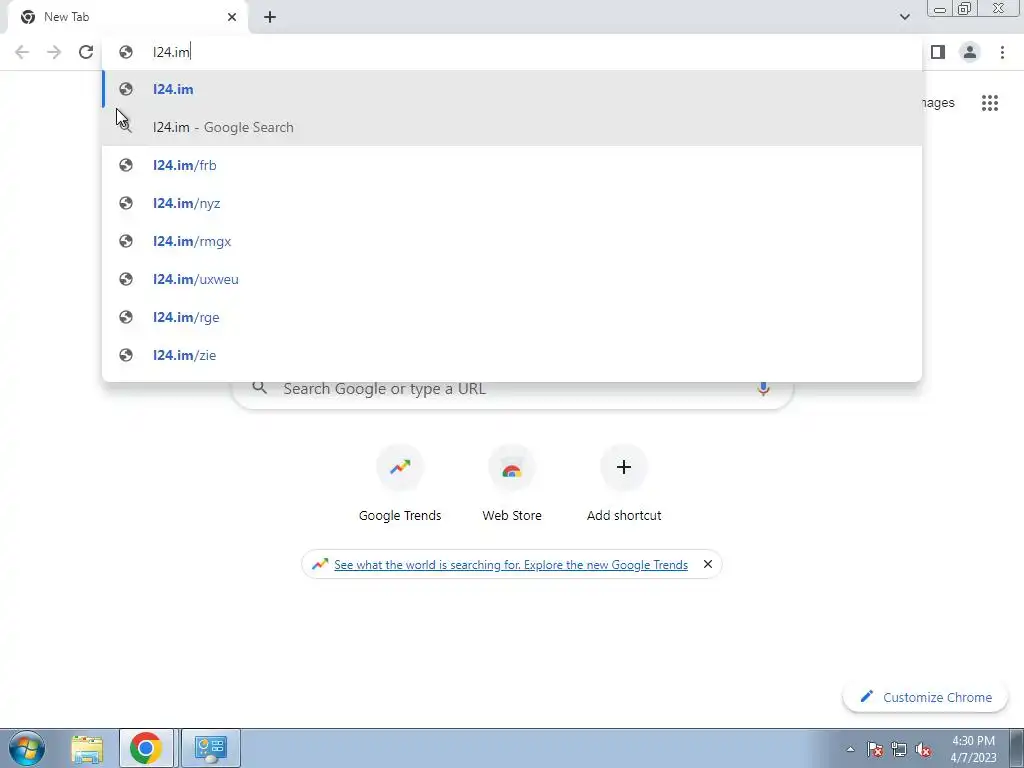Open the tab search chevron dropdown

click(x=904, y=17)
